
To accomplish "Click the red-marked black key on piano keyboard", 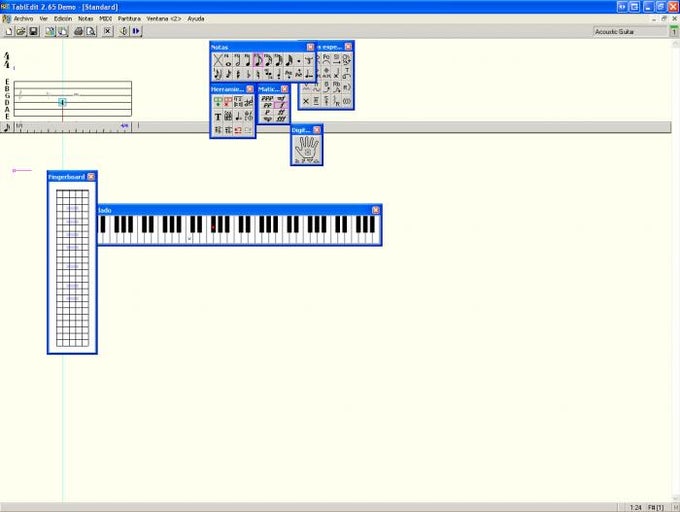I will pyautogui.click(x=213, y=225).
